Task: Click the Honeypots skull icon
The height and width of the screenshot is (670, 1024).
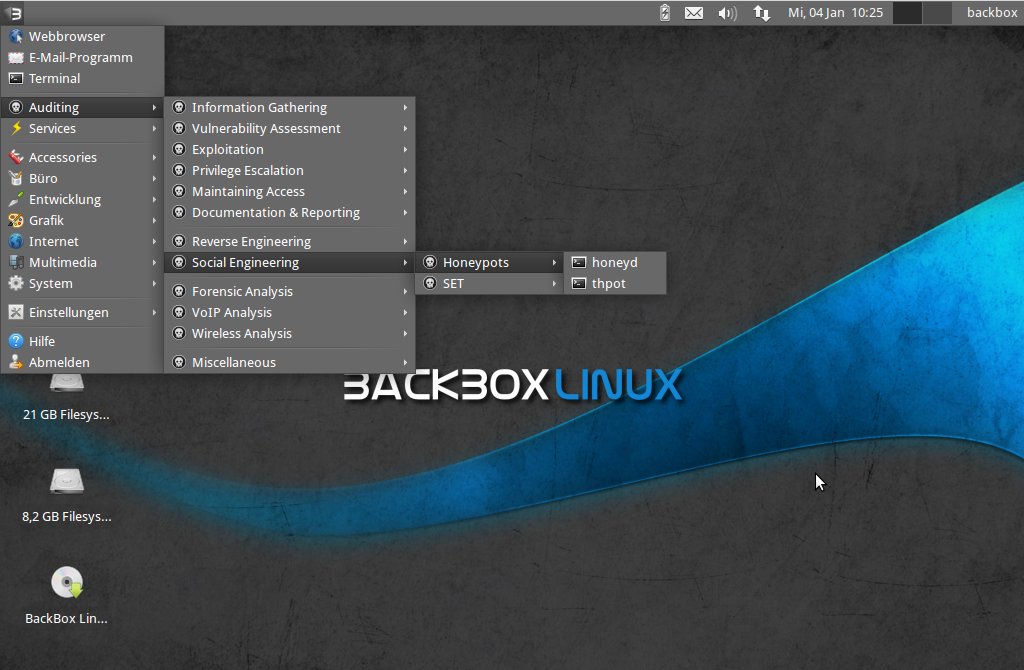Action: [430, 263]
